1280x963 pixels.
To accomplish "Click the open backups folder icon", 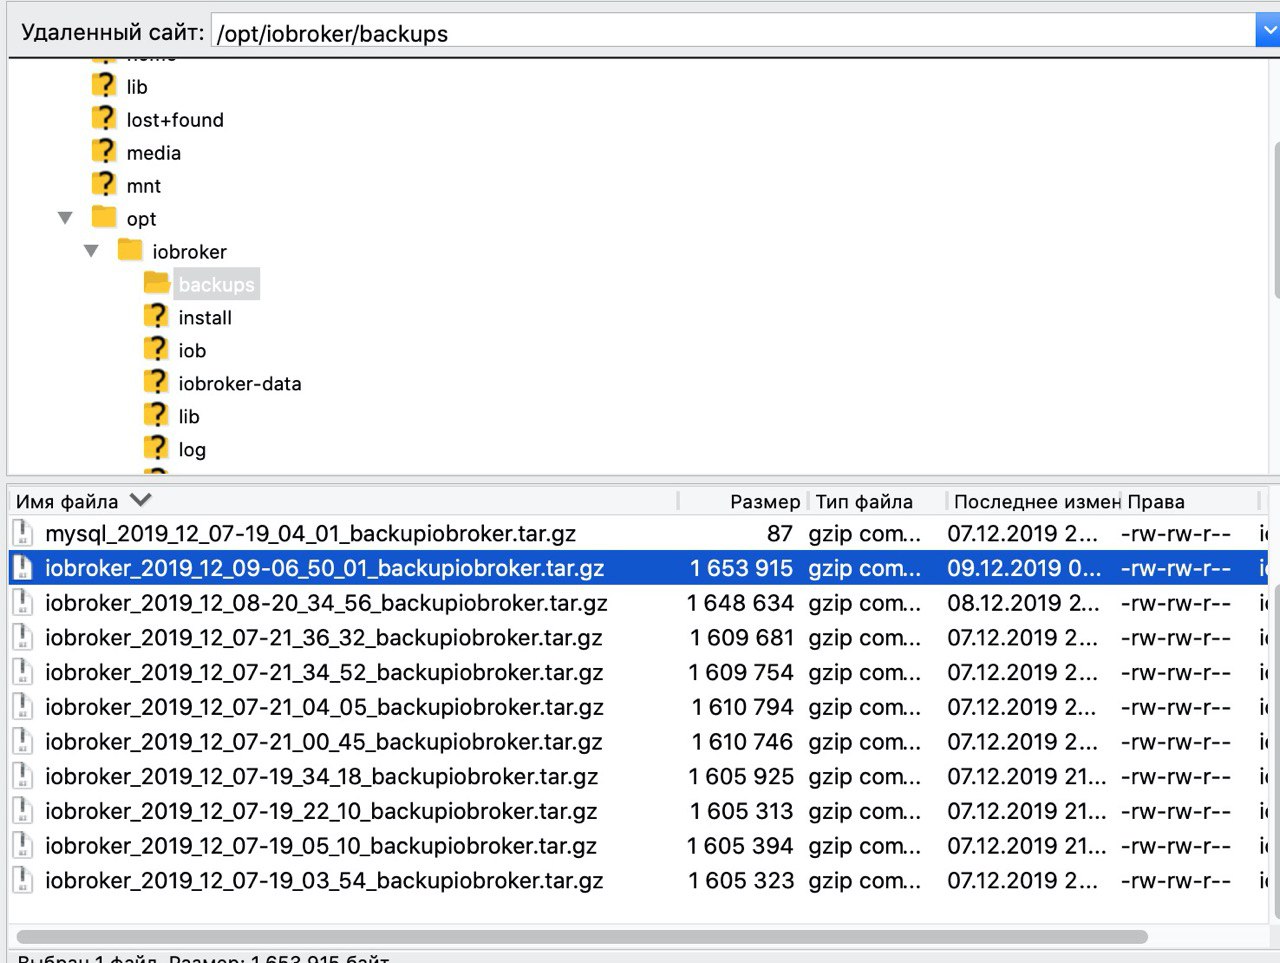I will click(x=156, y=283).
